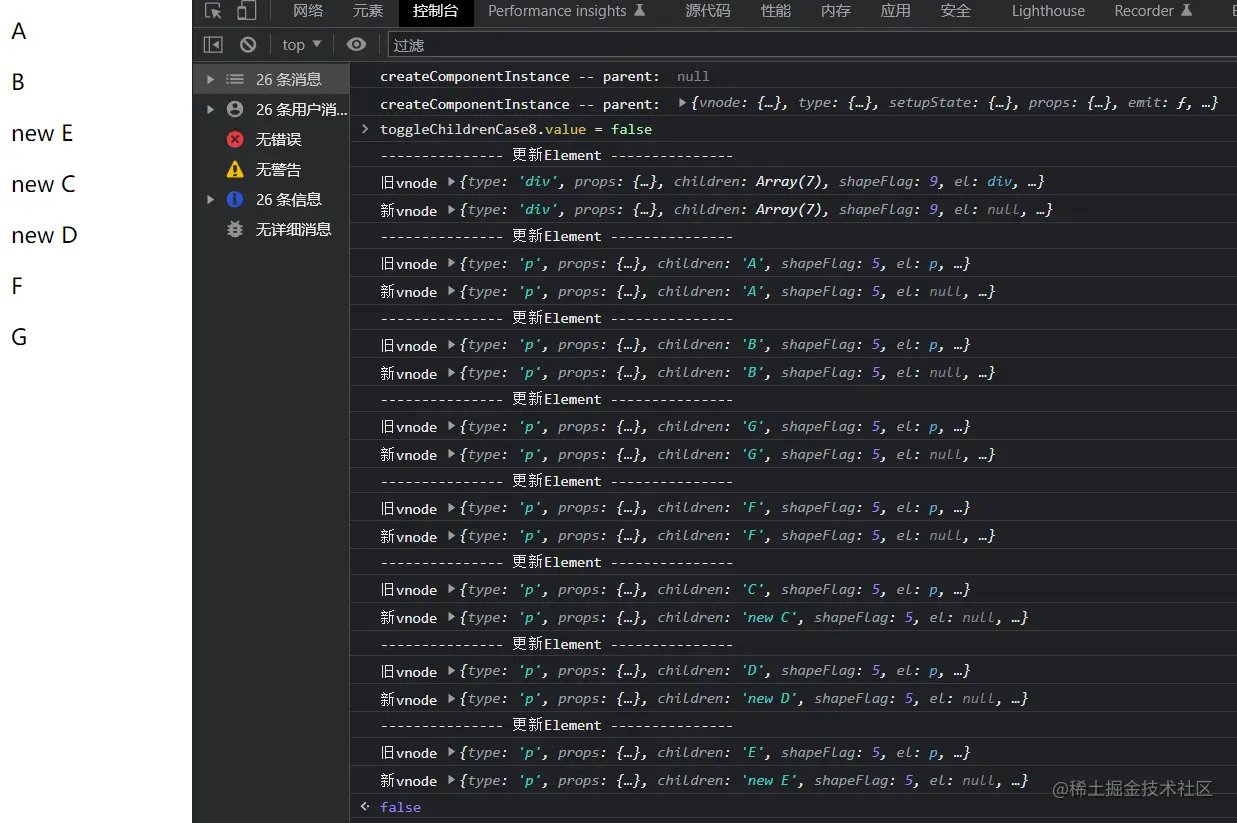Expand 新vnode with children 'new D'
The height and width of the screenshot is (823, 1237).
(452, 698)
